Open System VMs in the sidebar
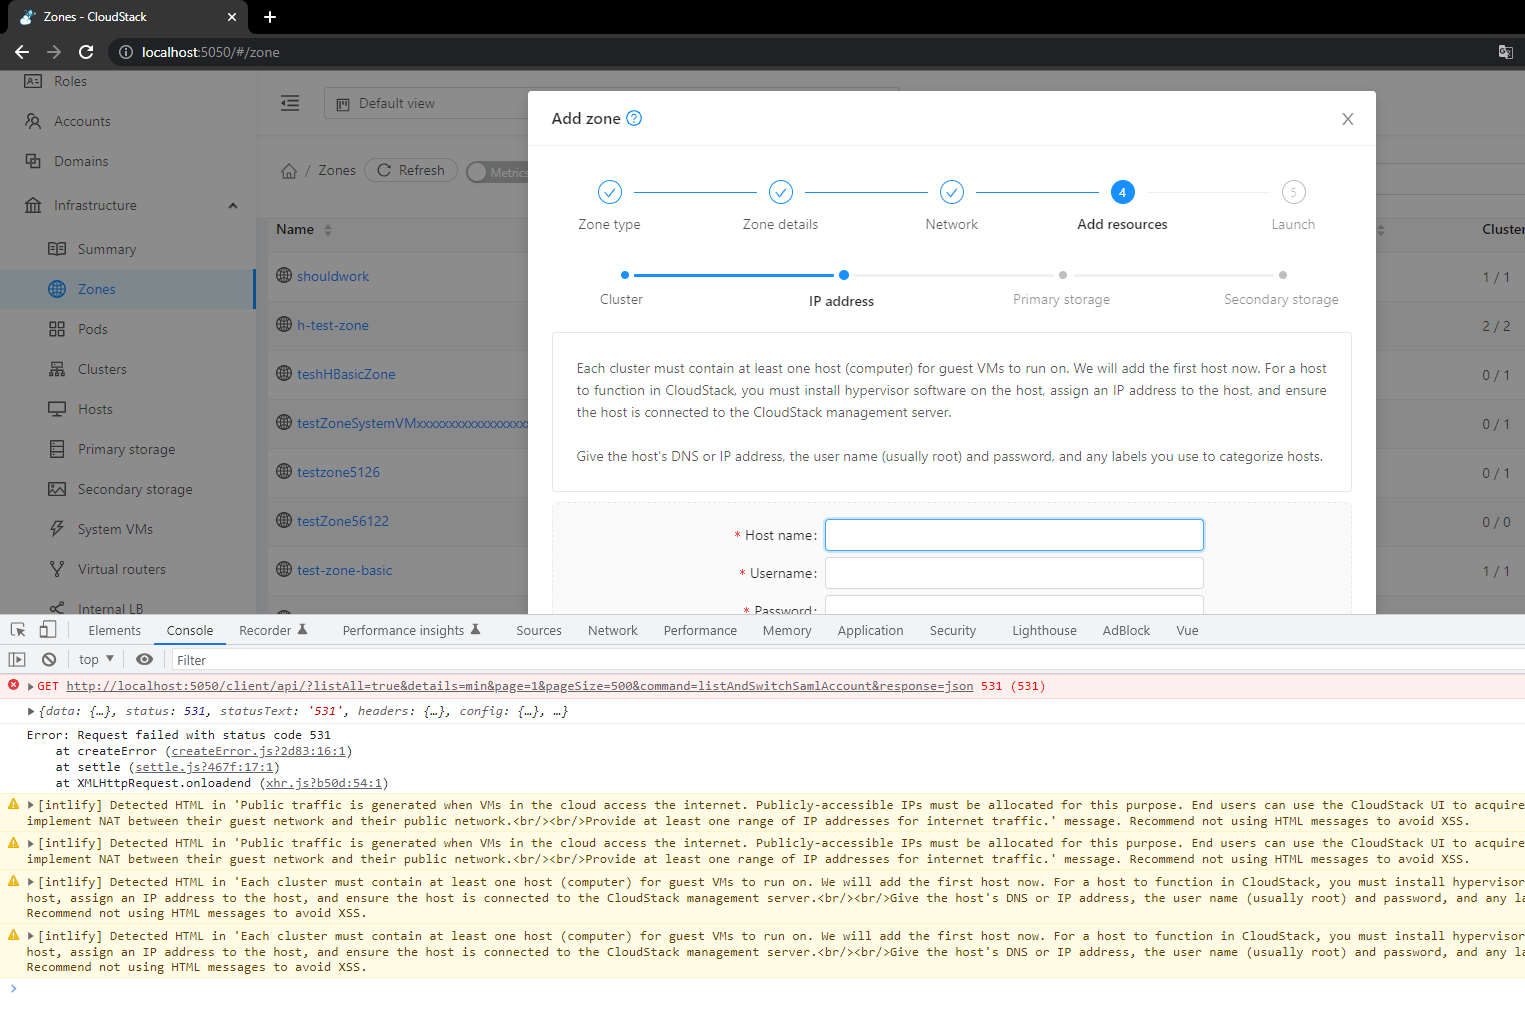The image size is (1525, 1012). 115,529
